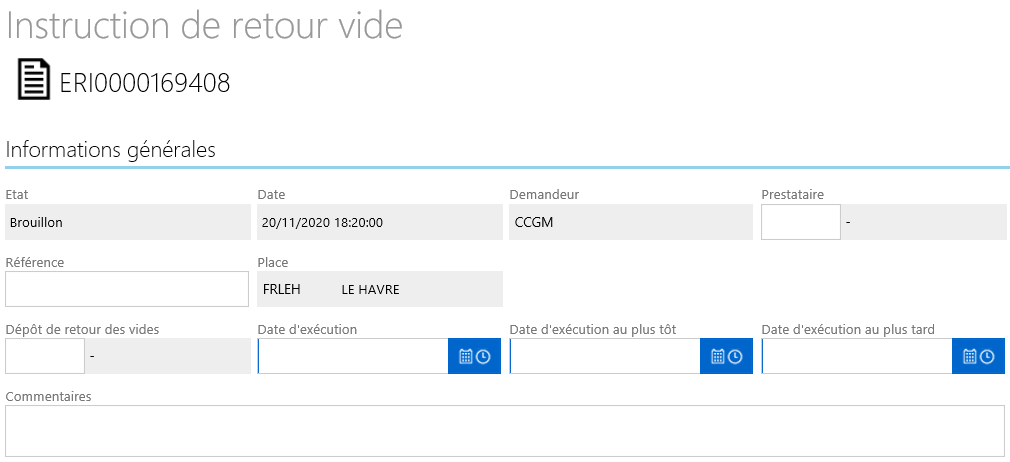Click the Date field showing 20/11/2020 18:20:00
1010x462 pixels.
coord(380,222)
